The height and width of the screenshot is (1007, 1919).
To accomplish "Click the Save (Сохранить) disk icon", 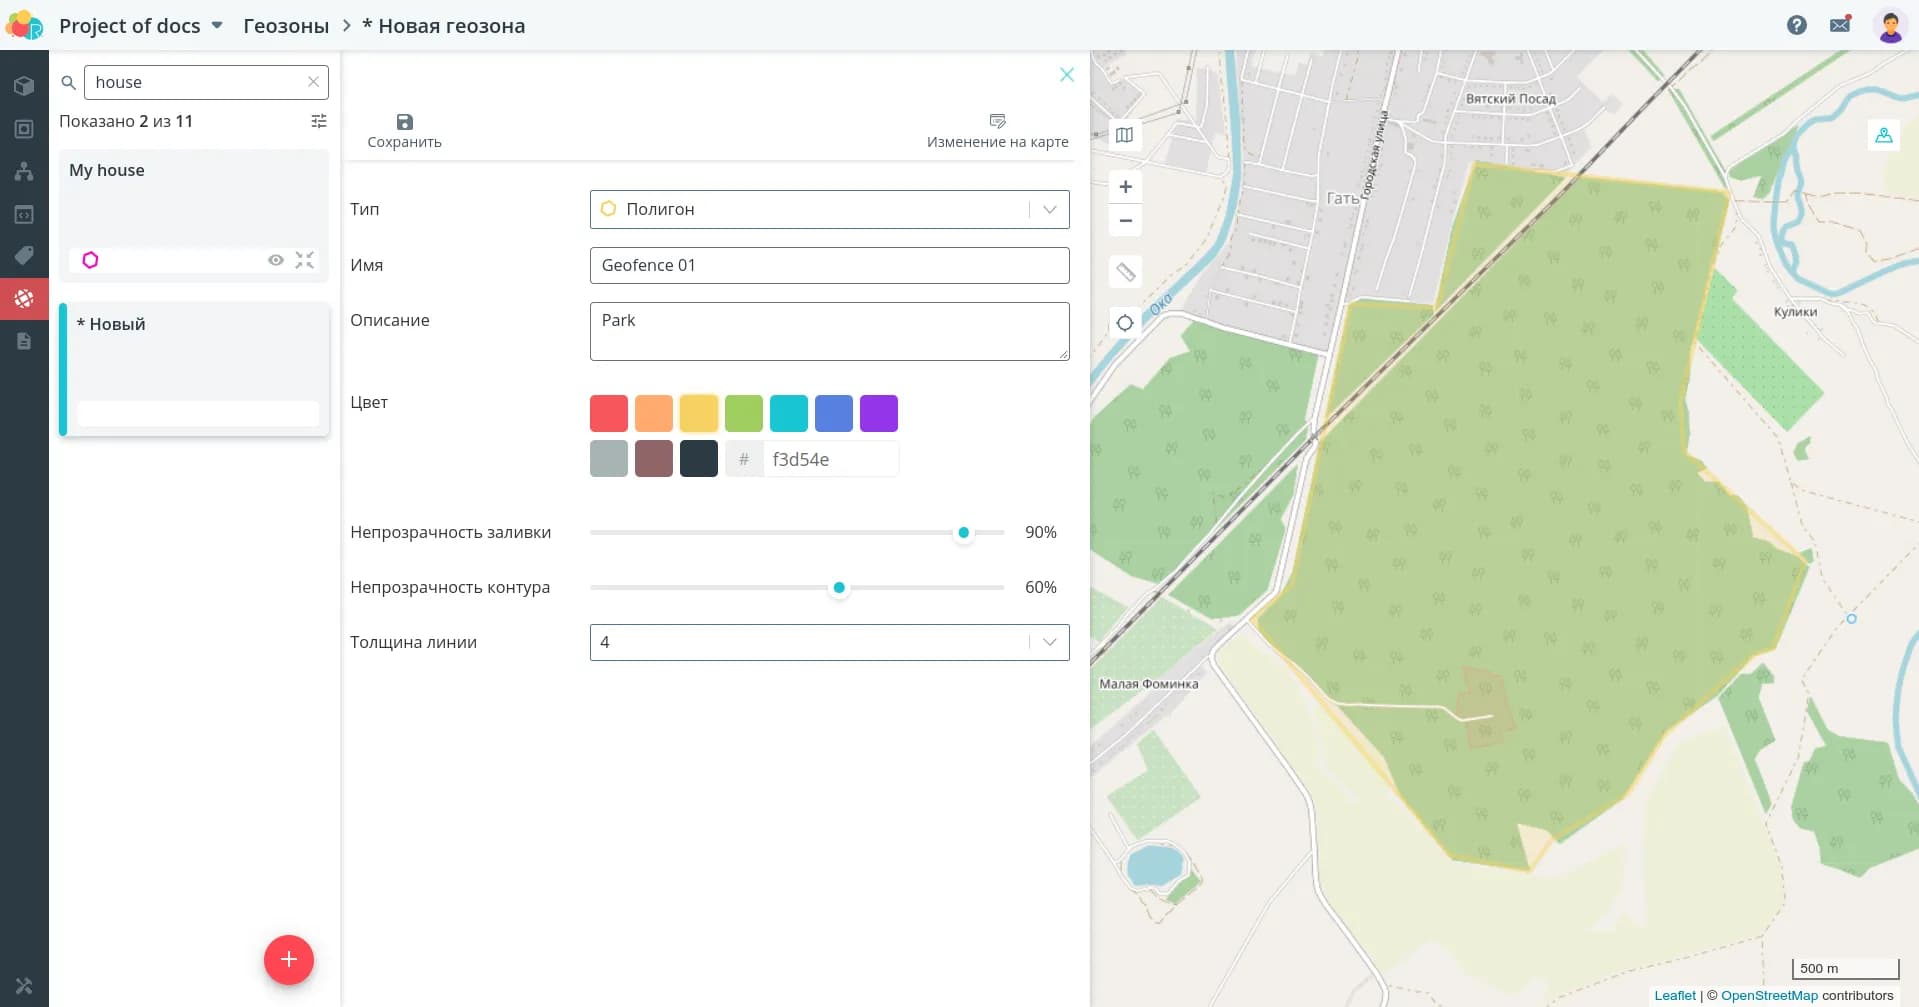I will tap(404, 122).
